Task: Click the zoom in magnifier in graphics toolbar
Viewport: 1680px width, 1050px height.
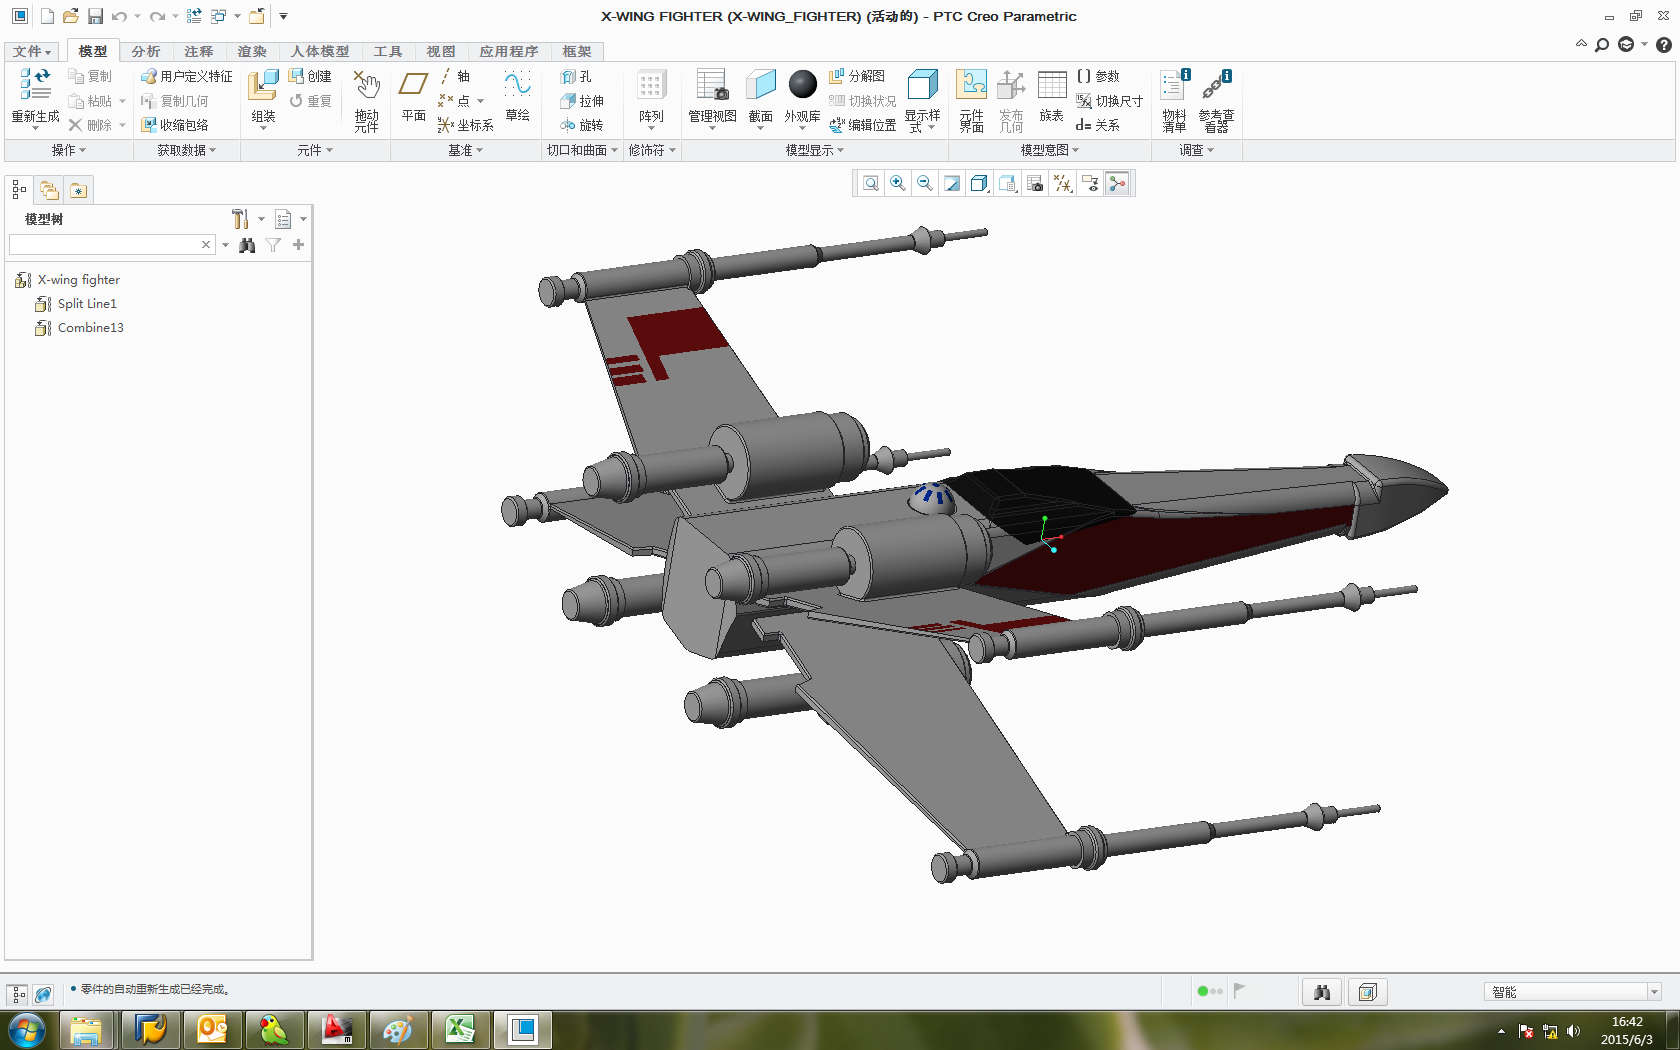Action: (x=898, y=183)
